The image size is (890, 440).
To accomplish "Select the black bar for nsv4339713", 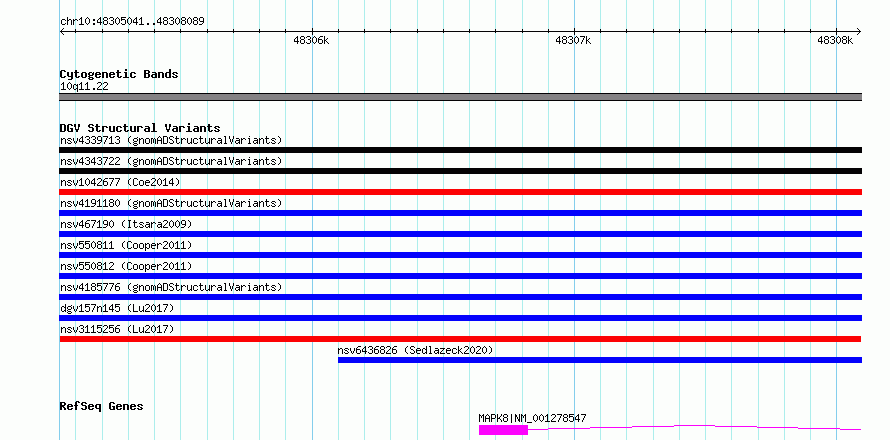I will 461,150.
